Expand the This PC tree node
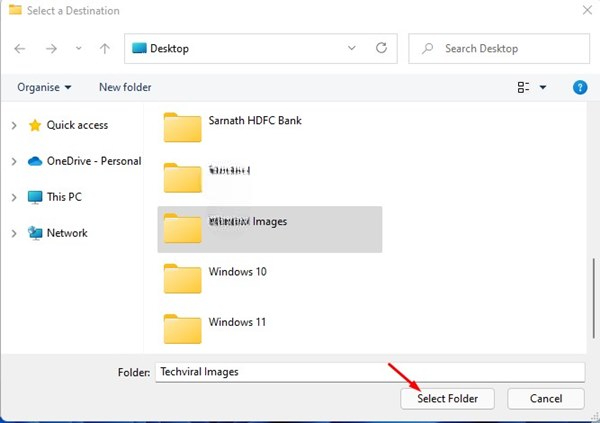 click(x=14, y=198)
